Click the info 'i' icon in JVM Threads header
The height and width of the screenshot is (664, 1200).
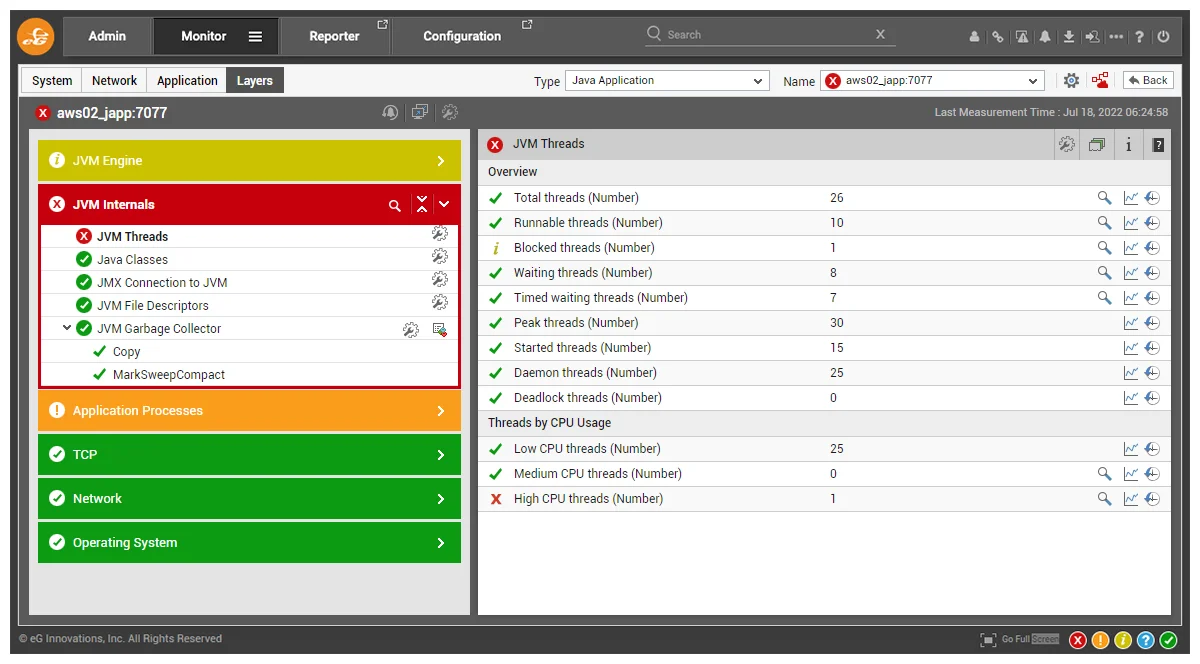[1128, 145]
